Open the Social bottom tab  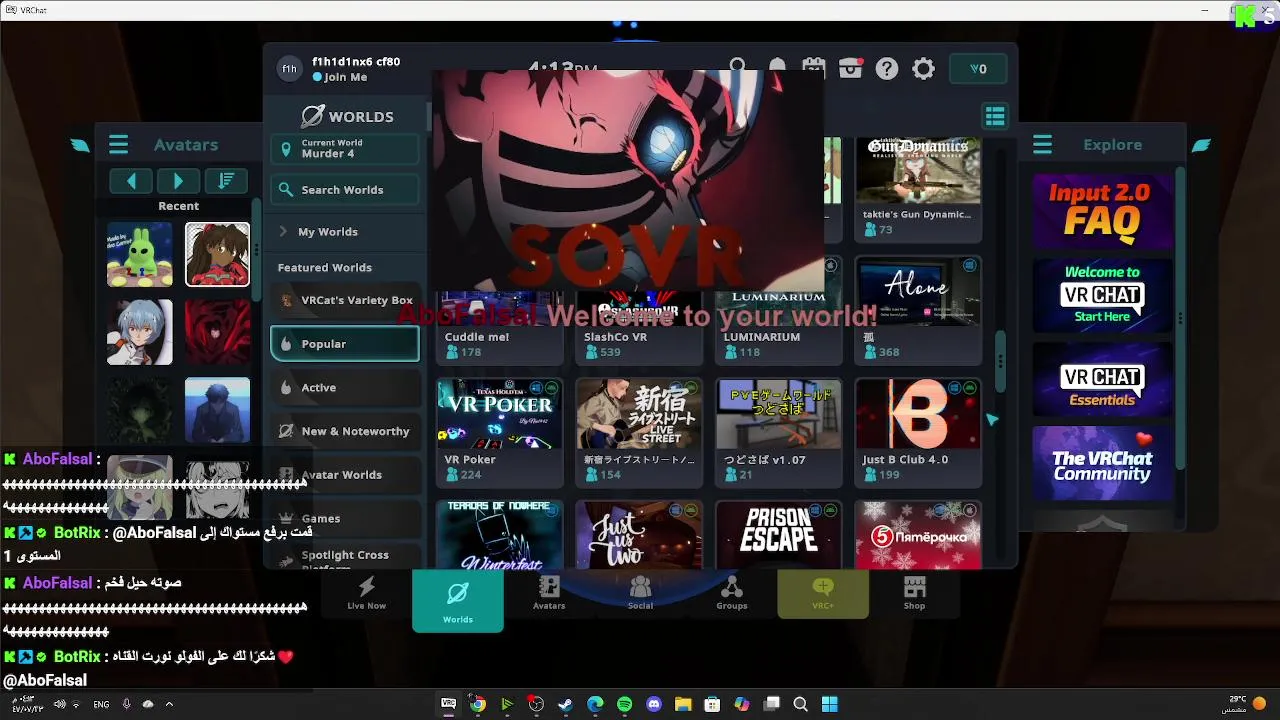tap(640, 593)
